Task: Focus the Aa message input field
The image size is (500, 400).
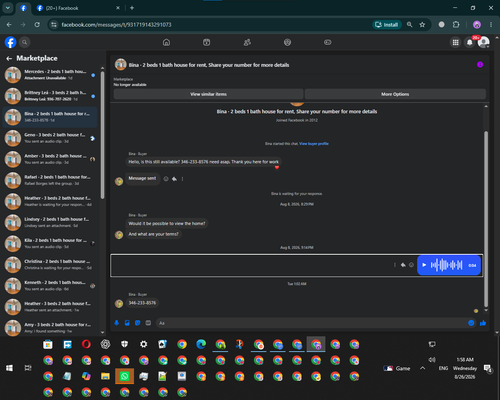Action: (x=312, y=323)
